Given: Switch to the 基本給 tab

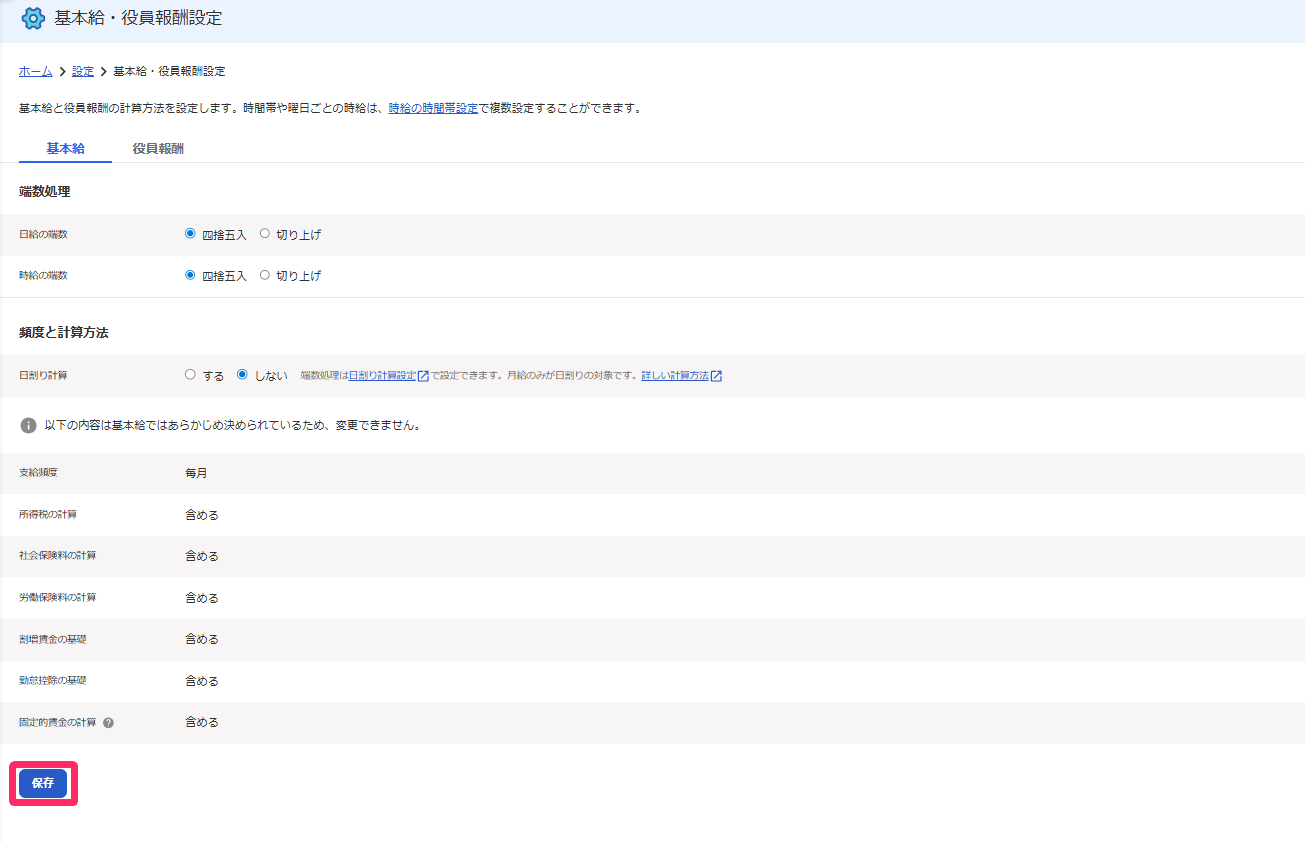Looking at the screenshot, I should [65, 148].
